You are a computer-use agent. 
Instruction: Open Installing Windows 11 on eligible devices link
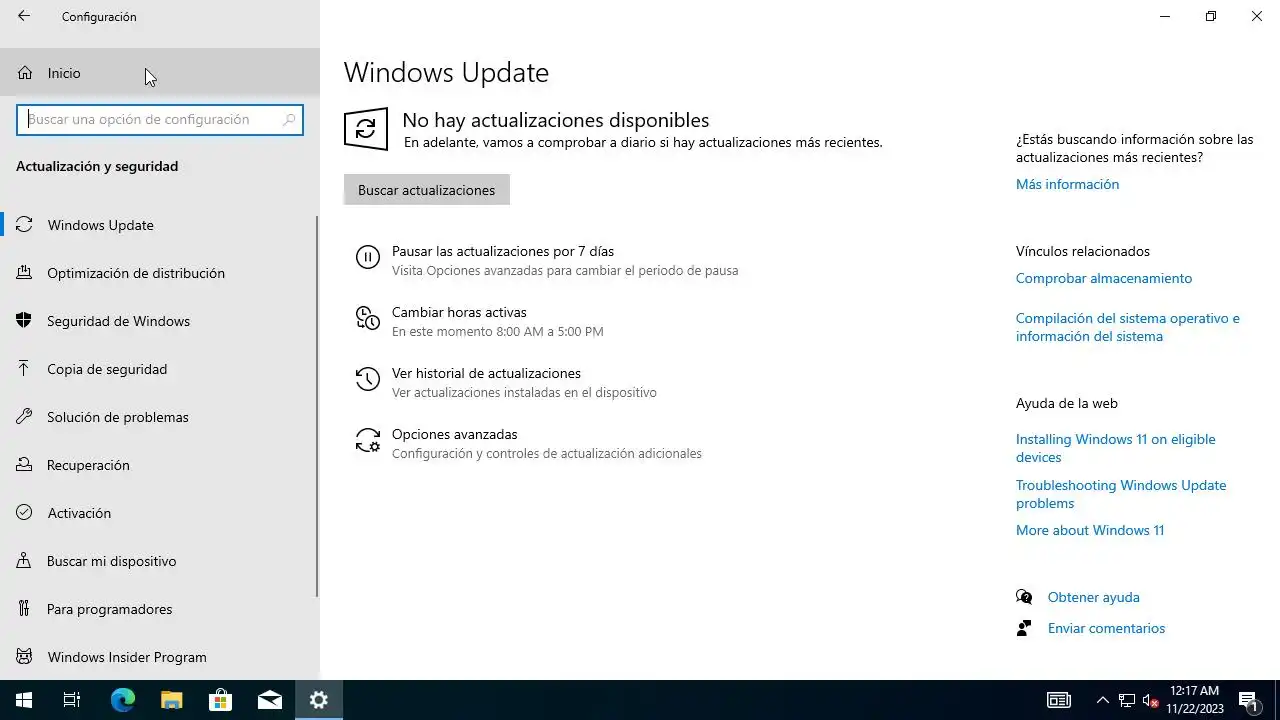coord(1116,448)
